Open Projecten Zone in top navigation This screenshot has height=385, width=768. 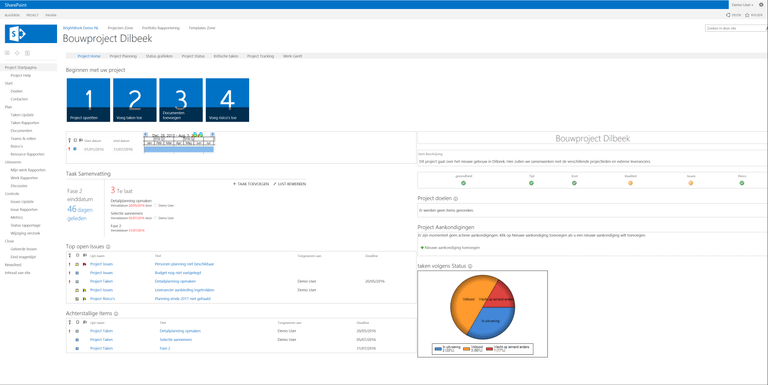point(120,28)
